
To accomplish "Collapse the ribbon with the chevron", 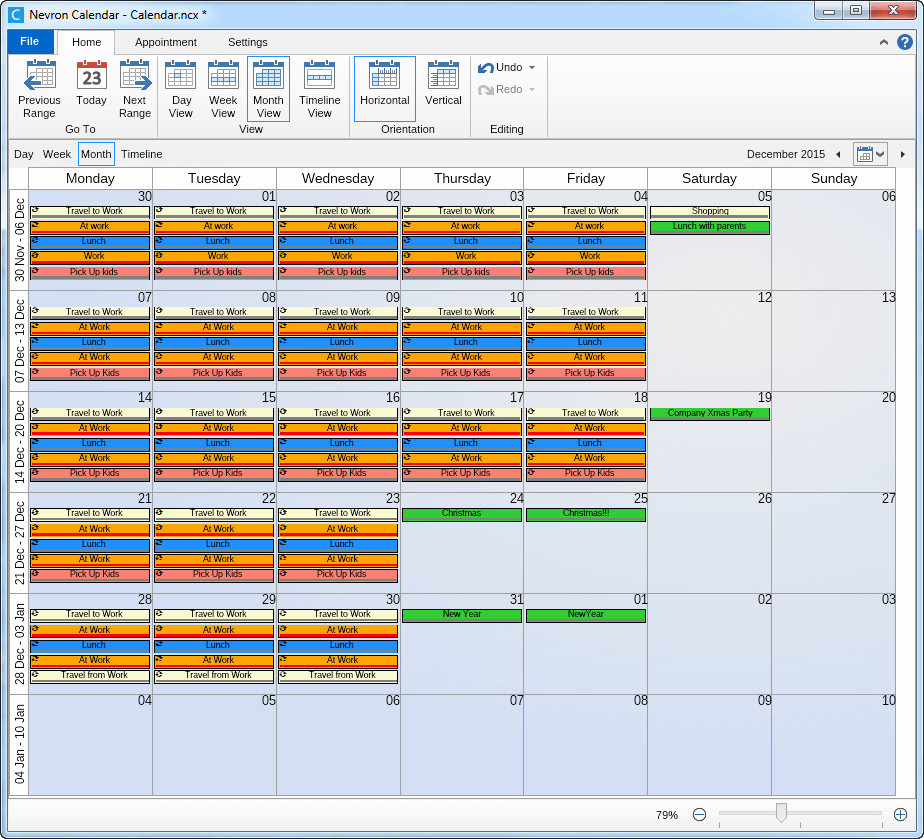I will [x=884, y=42].
